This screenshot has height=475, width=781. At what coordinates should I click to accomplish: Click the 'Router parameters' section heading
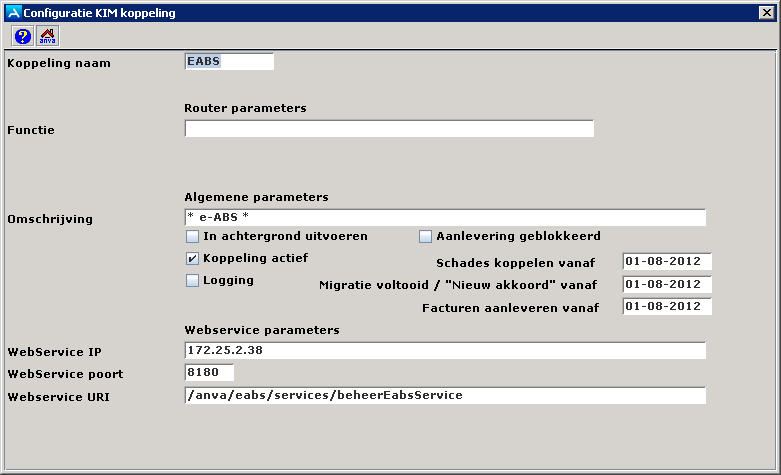245,107
